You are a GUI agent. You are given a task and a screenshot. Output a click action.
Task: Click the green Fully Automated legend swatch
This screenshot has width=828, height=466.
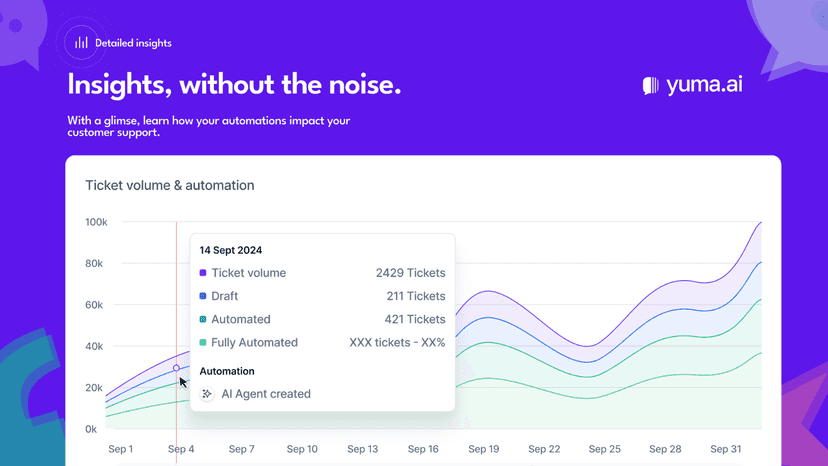(203, 342)
